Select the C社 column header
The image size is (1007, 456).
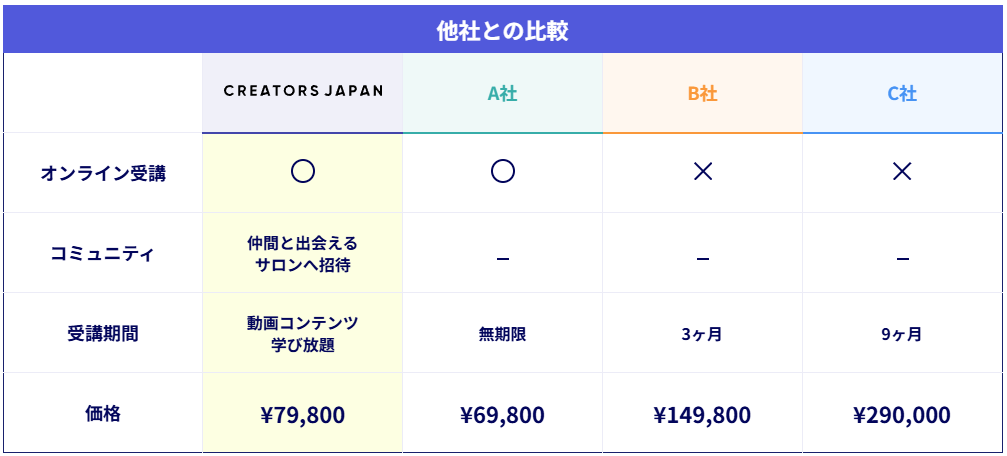click(x=902, y=94)
